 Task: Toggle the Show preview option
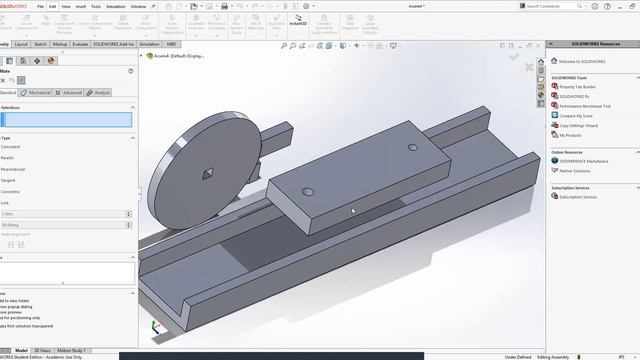(x=11, y=312)
